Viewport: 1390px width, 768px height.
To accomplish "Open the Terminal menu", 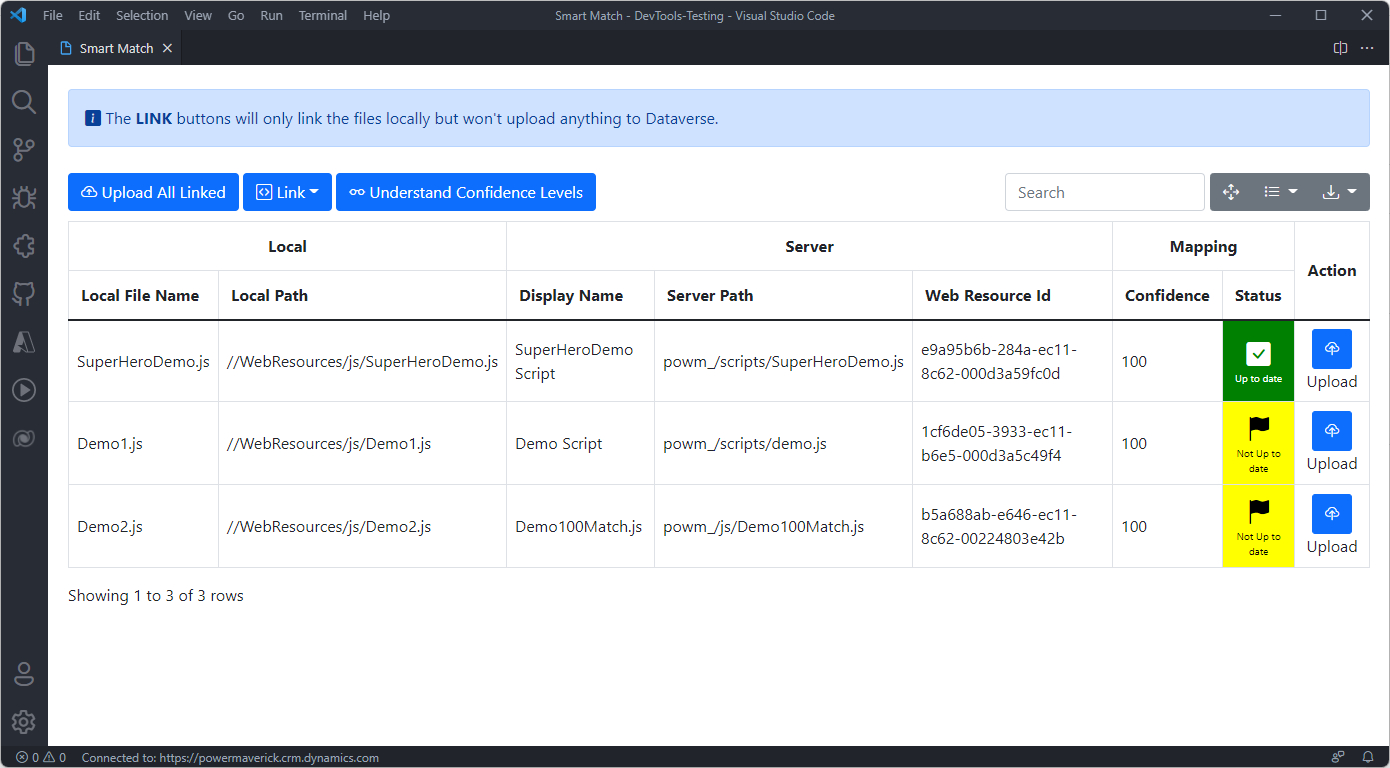I will coord(323,15).
